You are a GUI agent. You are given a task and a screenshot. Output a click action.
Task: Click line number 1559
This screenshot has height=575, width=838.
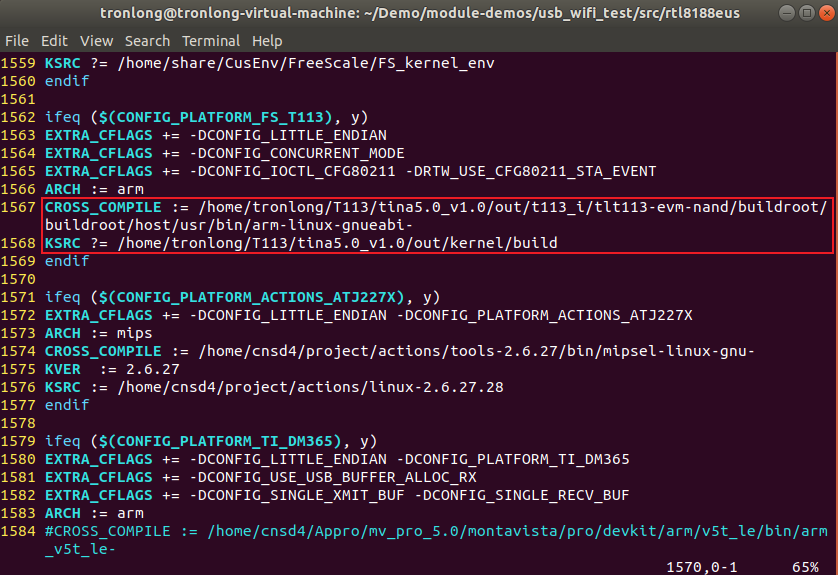tap(18, 63)
